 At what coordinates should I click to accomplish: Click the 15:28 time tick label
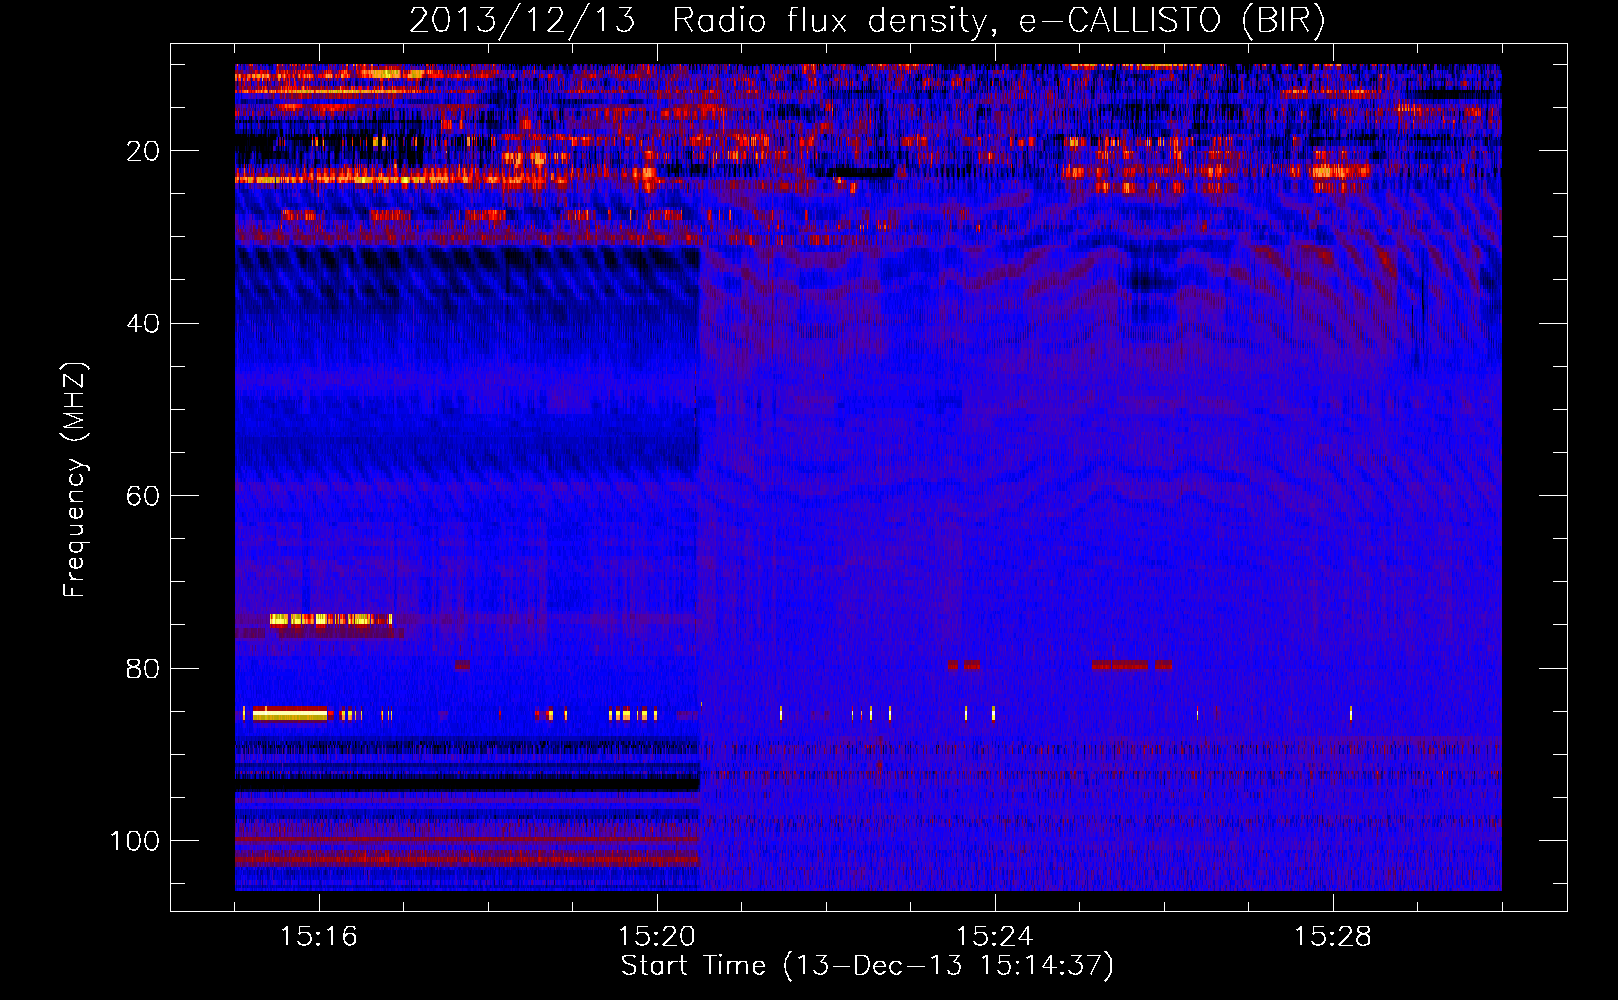tap(1333, 937)
